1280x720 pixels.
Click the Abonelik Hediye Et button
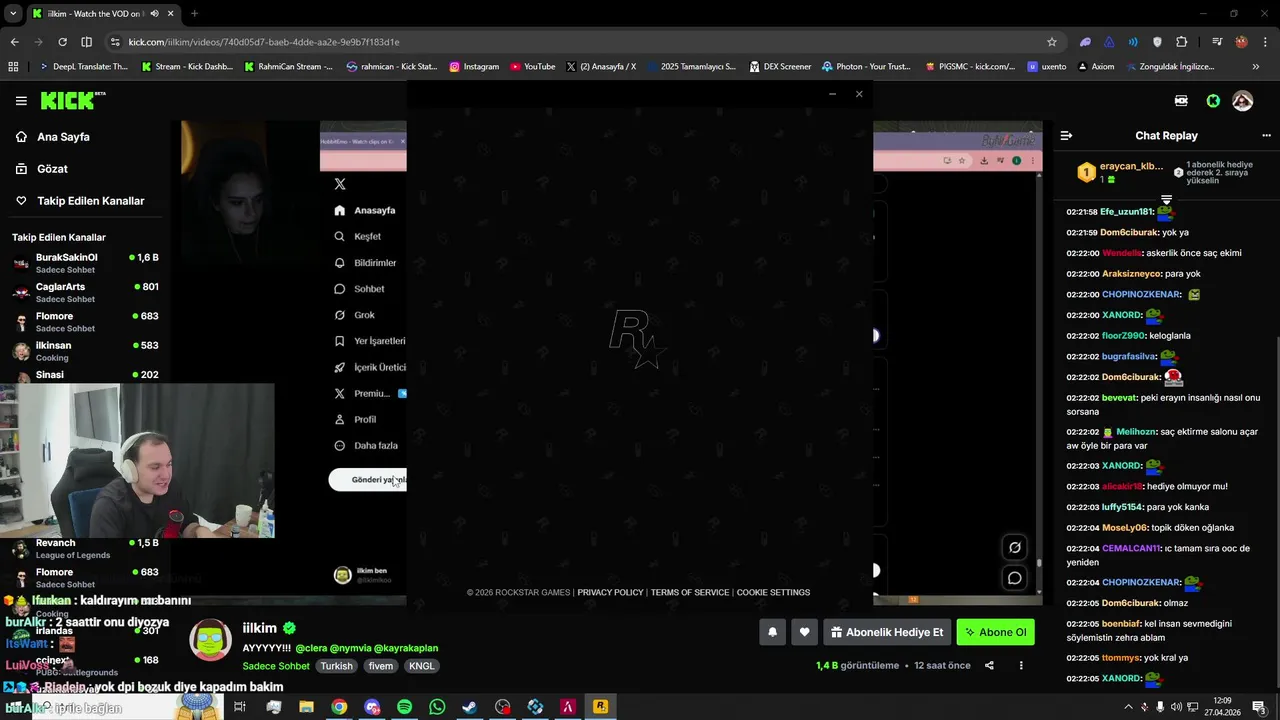886,632
